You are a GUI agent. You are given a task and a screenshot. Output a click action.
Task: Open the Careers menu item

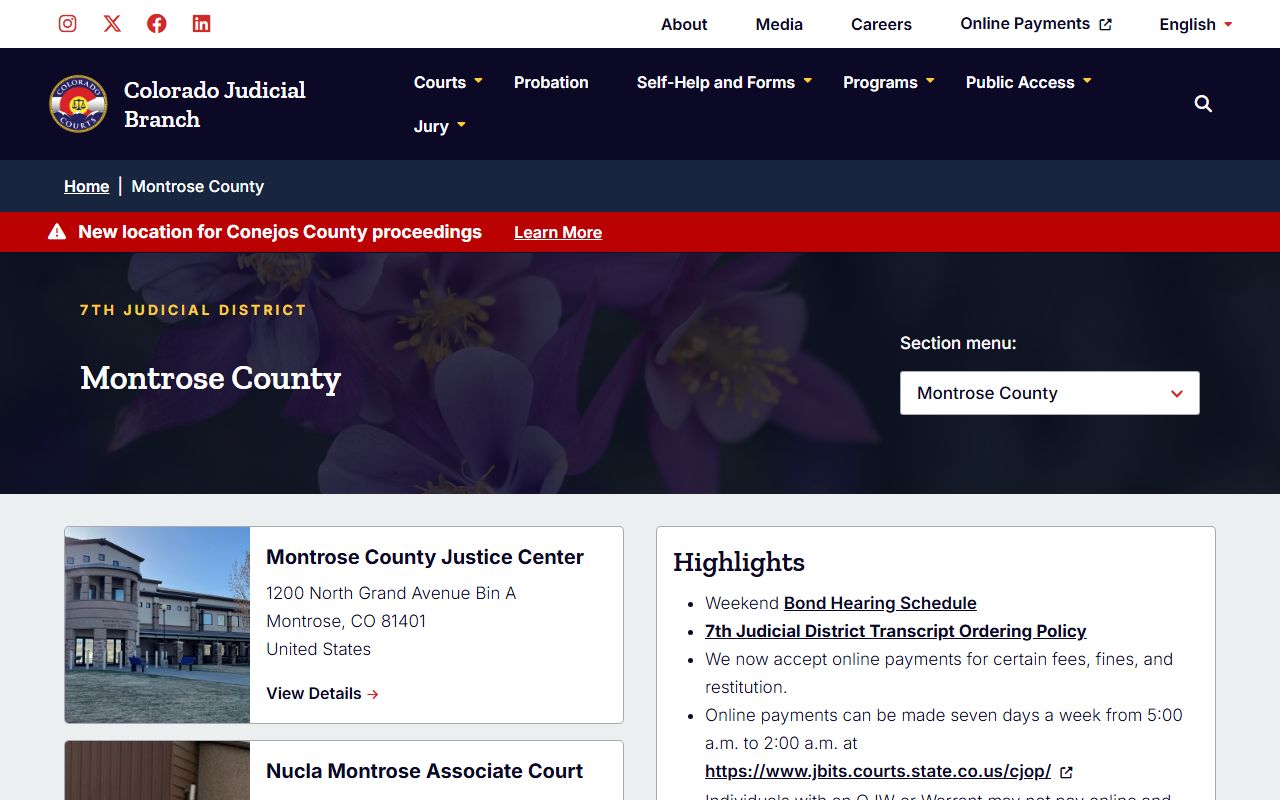881,24
